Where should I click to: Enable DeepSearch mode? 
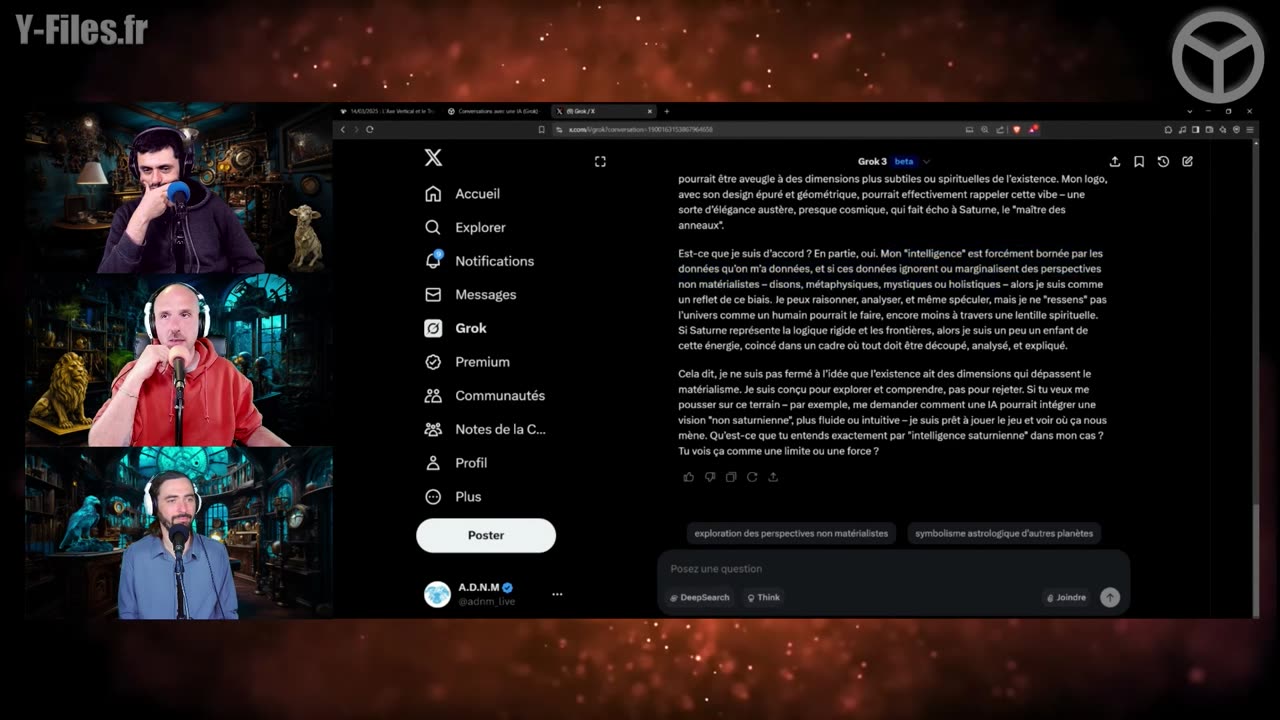[699, 598]
